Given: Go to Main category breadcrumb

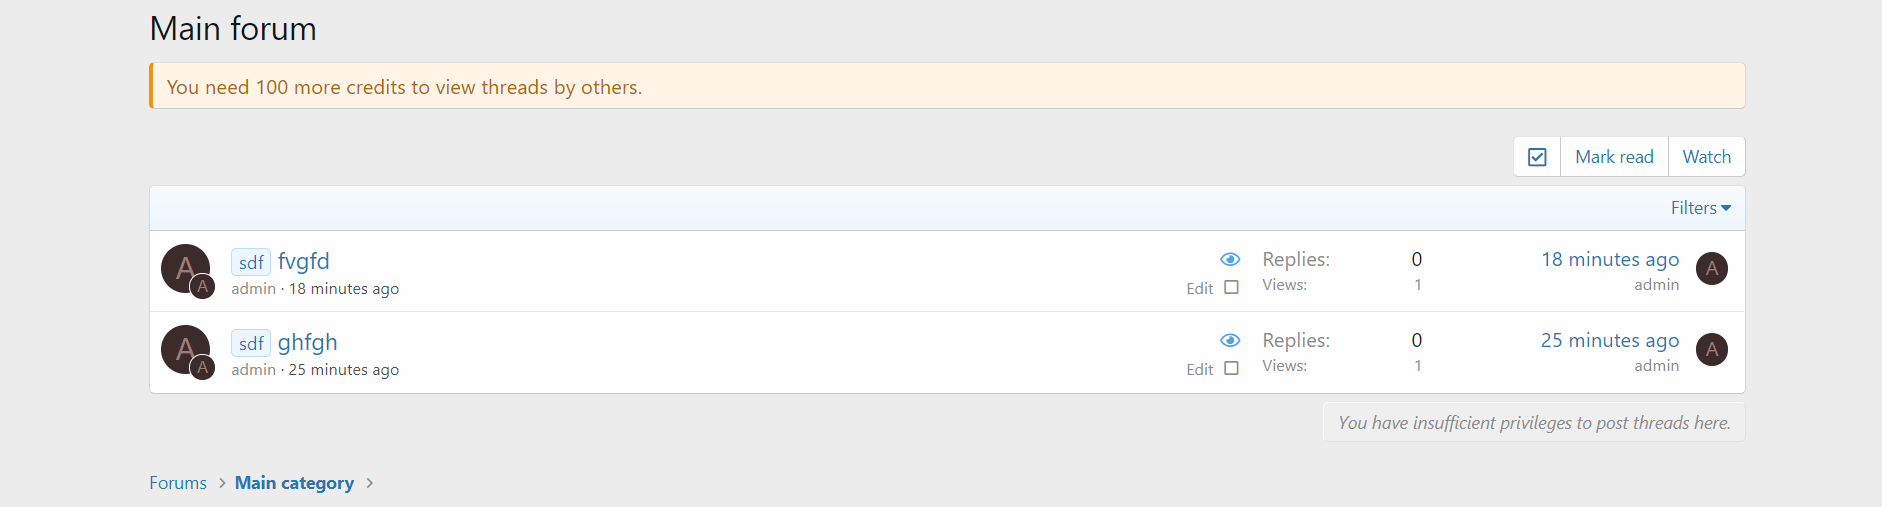Looking at the screenshot, I should pos(294,483).
